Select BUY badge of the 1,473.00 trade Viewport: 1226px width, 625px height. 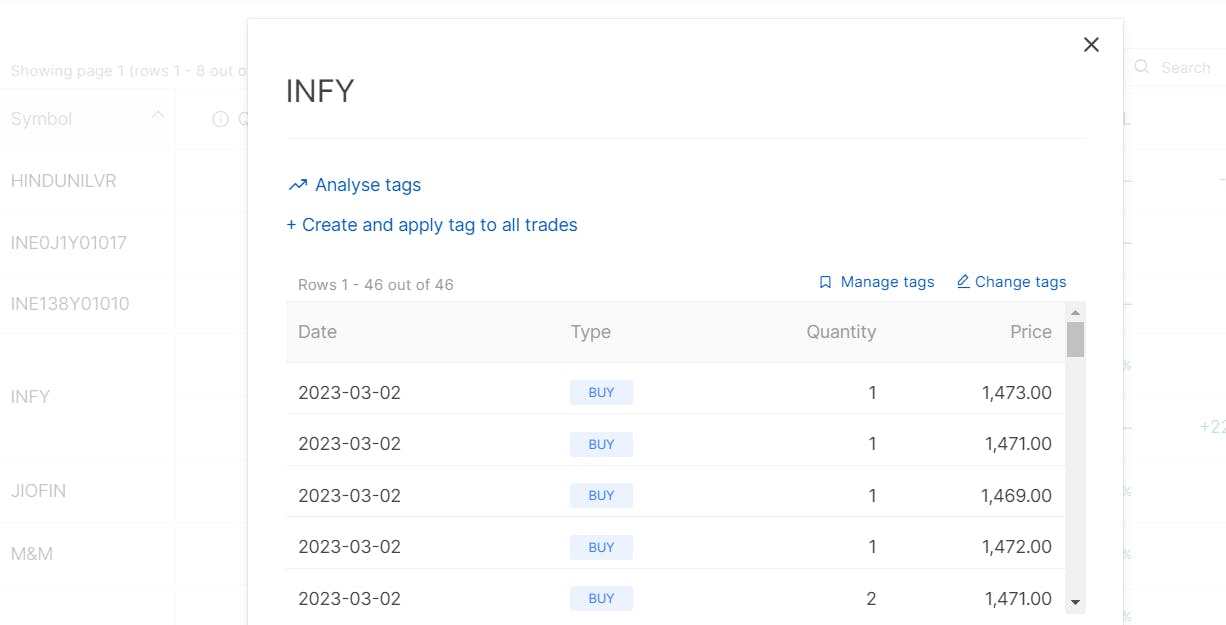[601, 393]
